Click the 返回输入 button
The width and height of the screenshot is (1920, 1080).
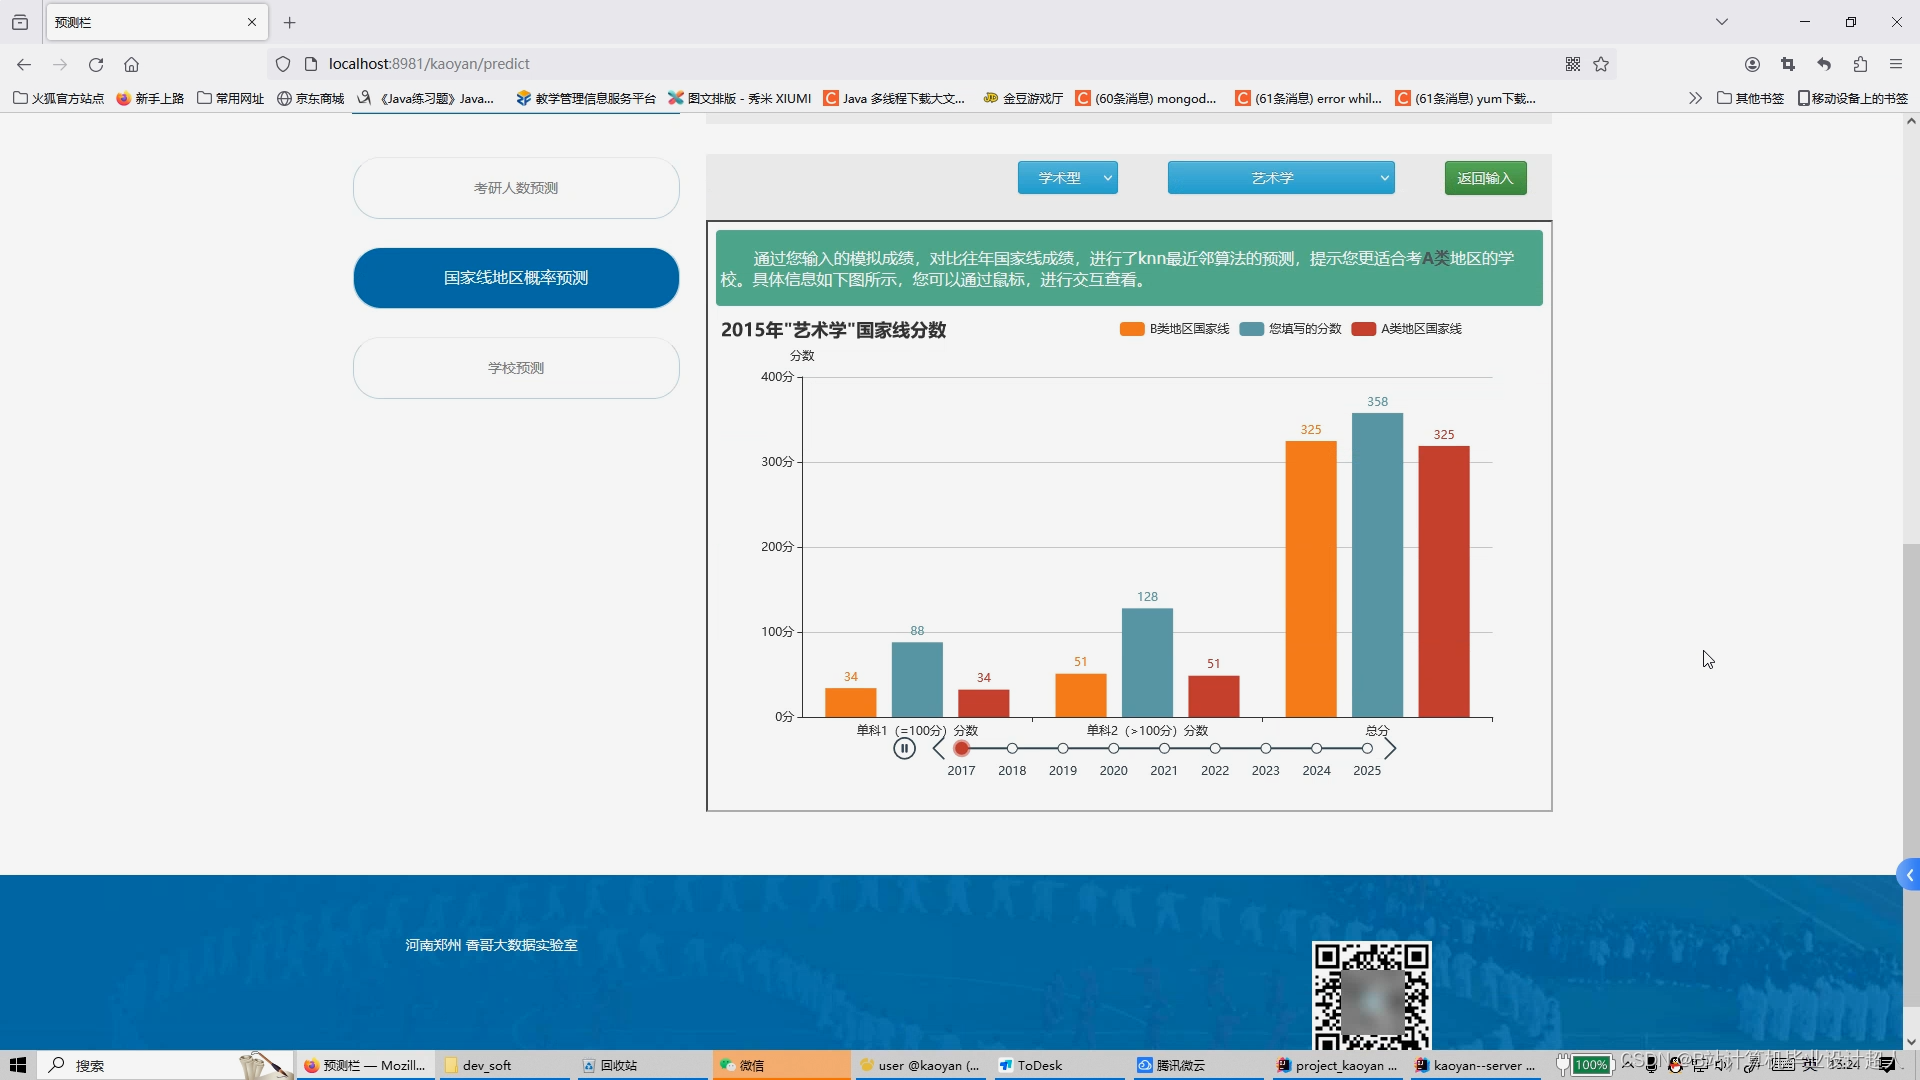pyautogui.click(x=1485, y=178)
